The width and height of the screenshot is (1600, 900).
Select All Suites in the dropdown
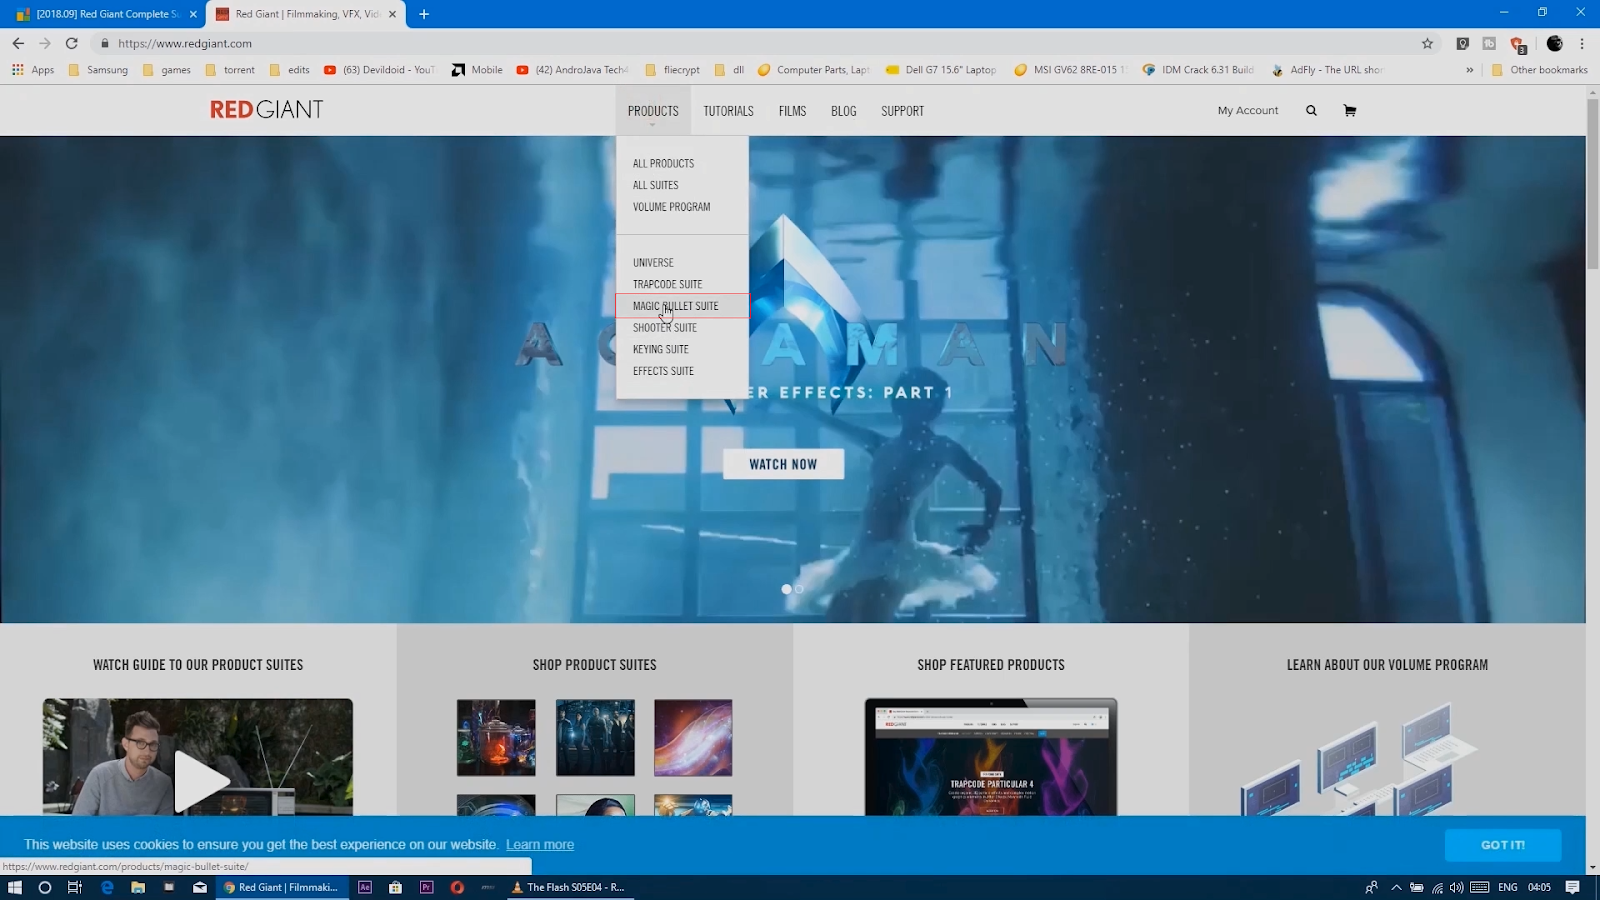655,185
